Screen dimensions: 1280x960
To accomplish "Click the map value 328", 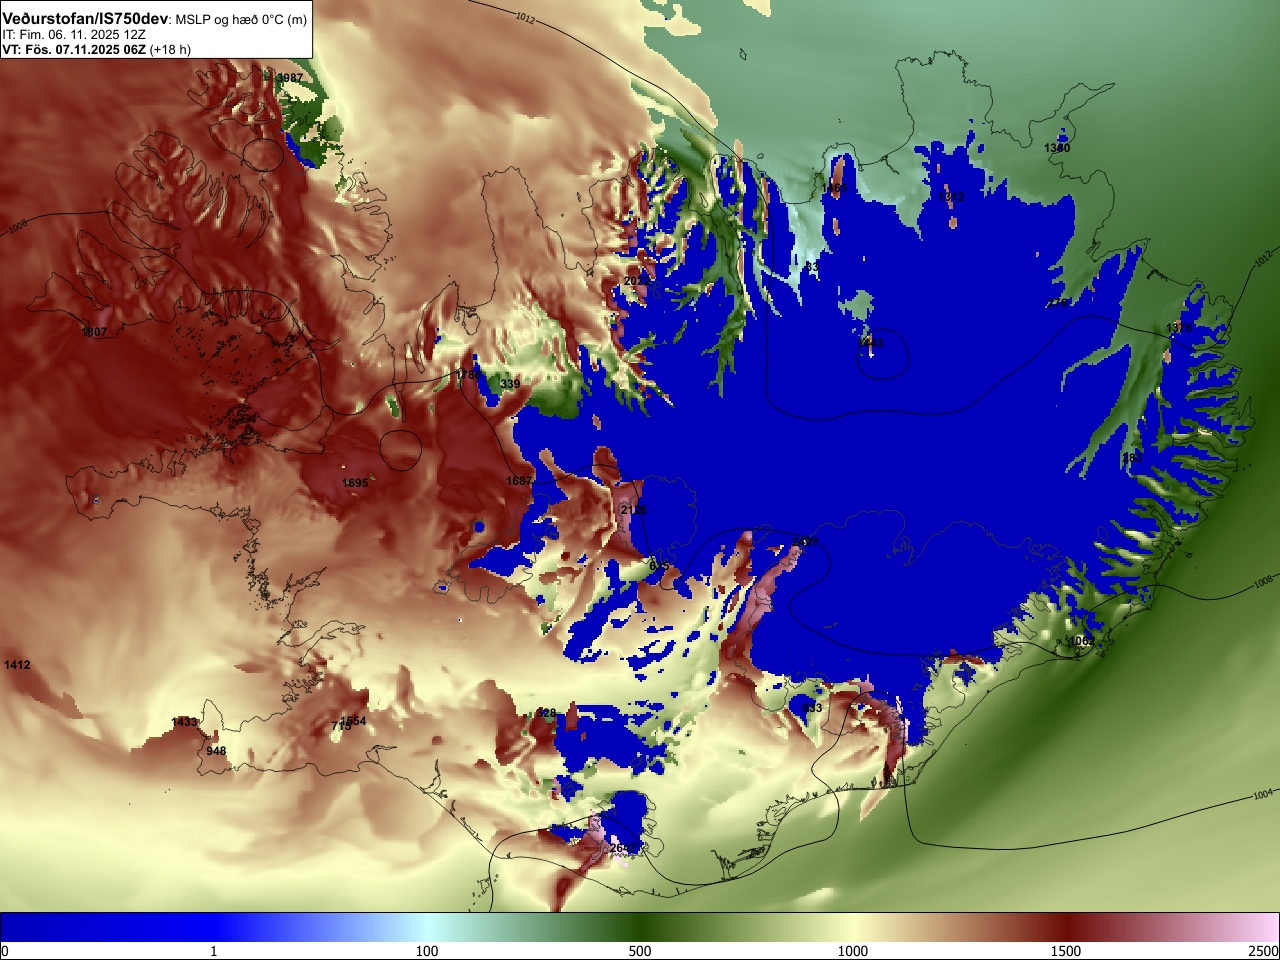I will pos(546,713).
